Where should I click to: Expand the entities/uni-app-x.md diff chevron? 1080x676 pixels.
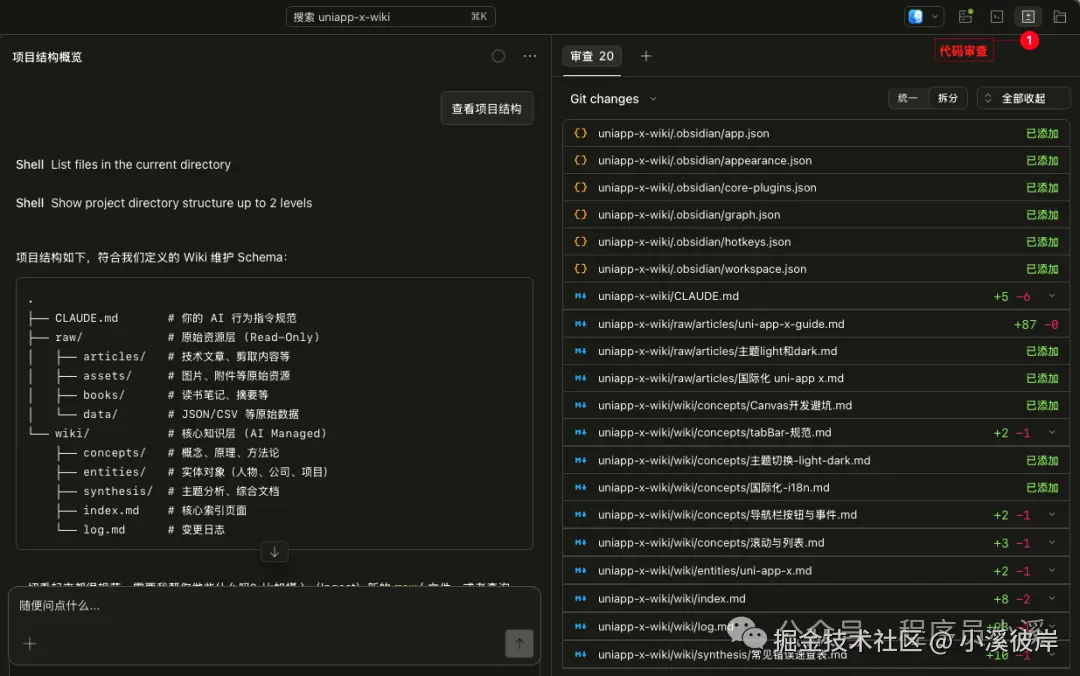click(x=1052, y=571)
